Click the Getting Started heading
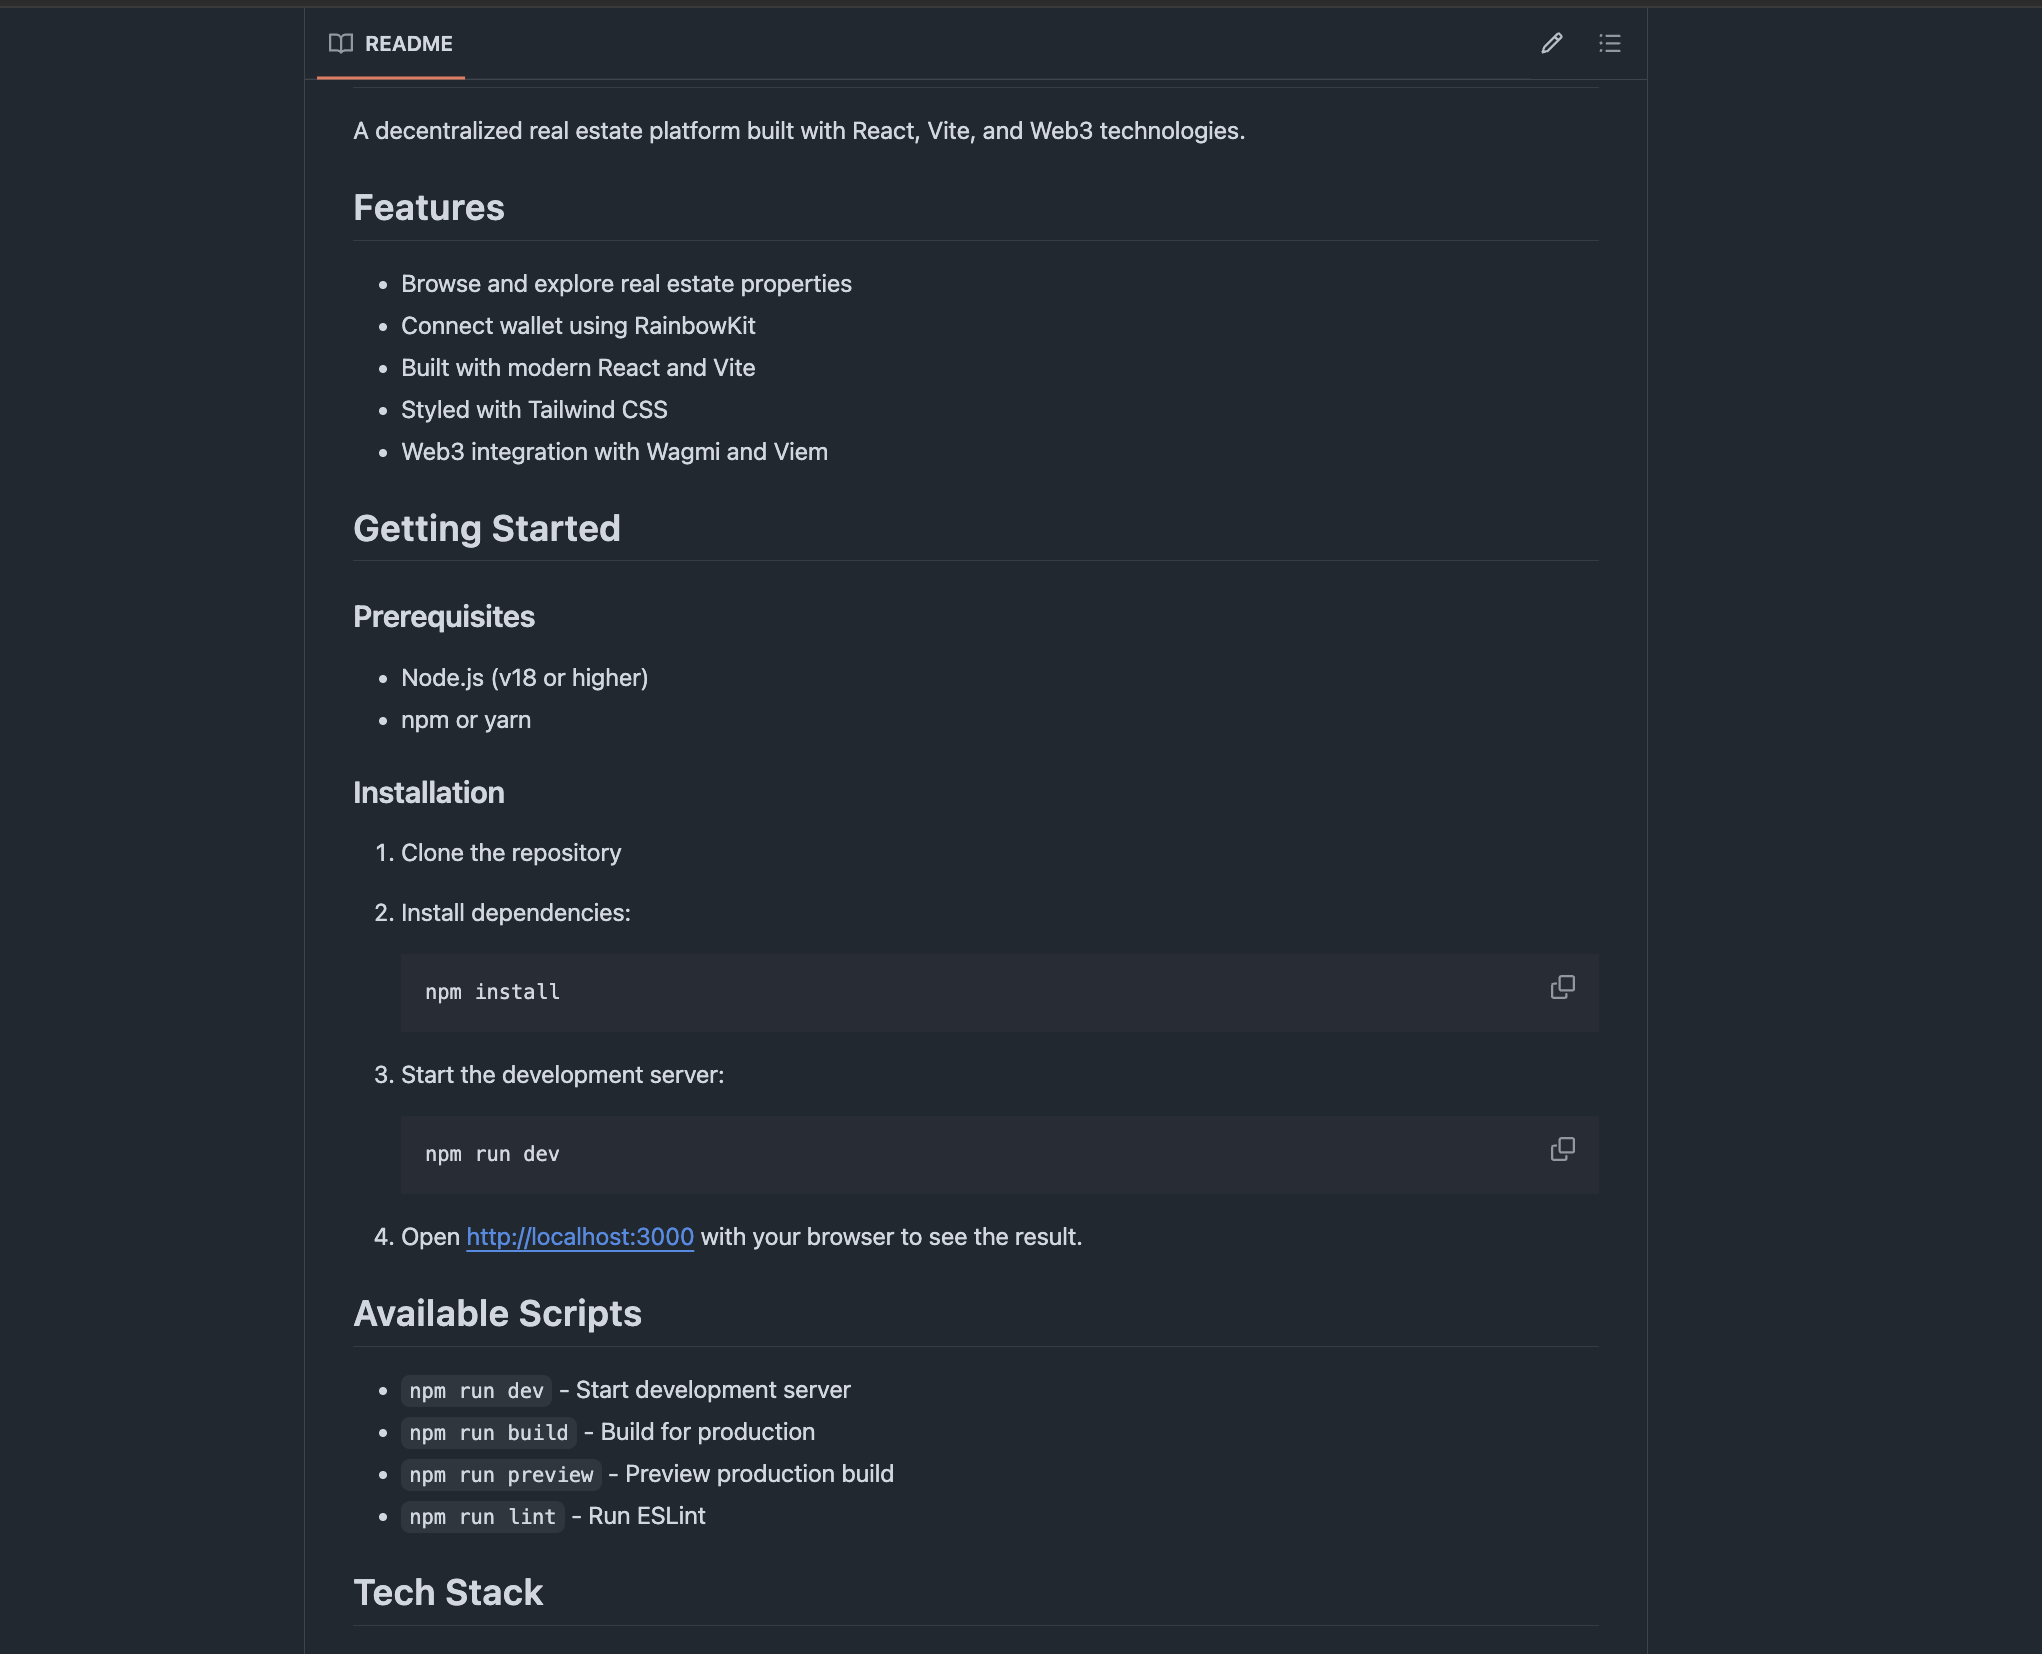Viewport: 2042px width, 1654px height. point(486,529)
